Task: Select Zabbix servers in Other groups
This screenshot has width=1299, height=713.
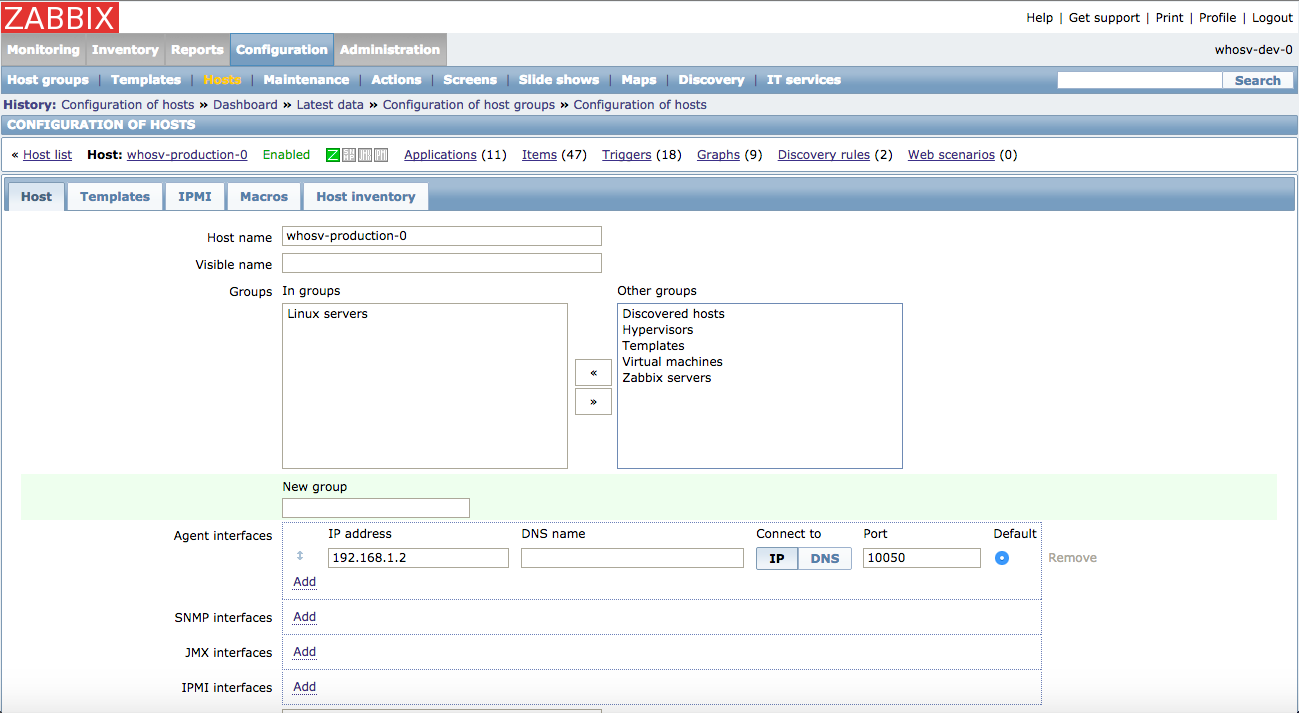Action: [x=759, y=378]
